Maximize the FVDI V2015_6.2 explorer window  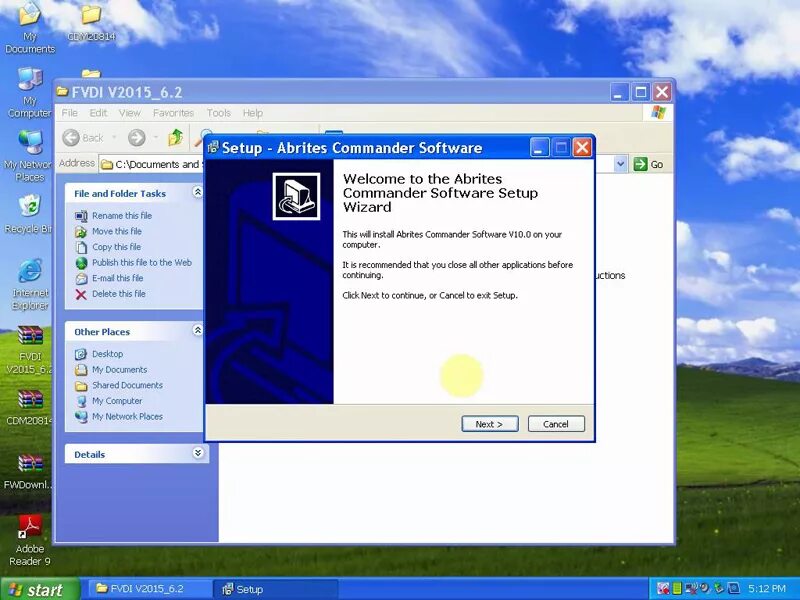(x=641, y=92)
